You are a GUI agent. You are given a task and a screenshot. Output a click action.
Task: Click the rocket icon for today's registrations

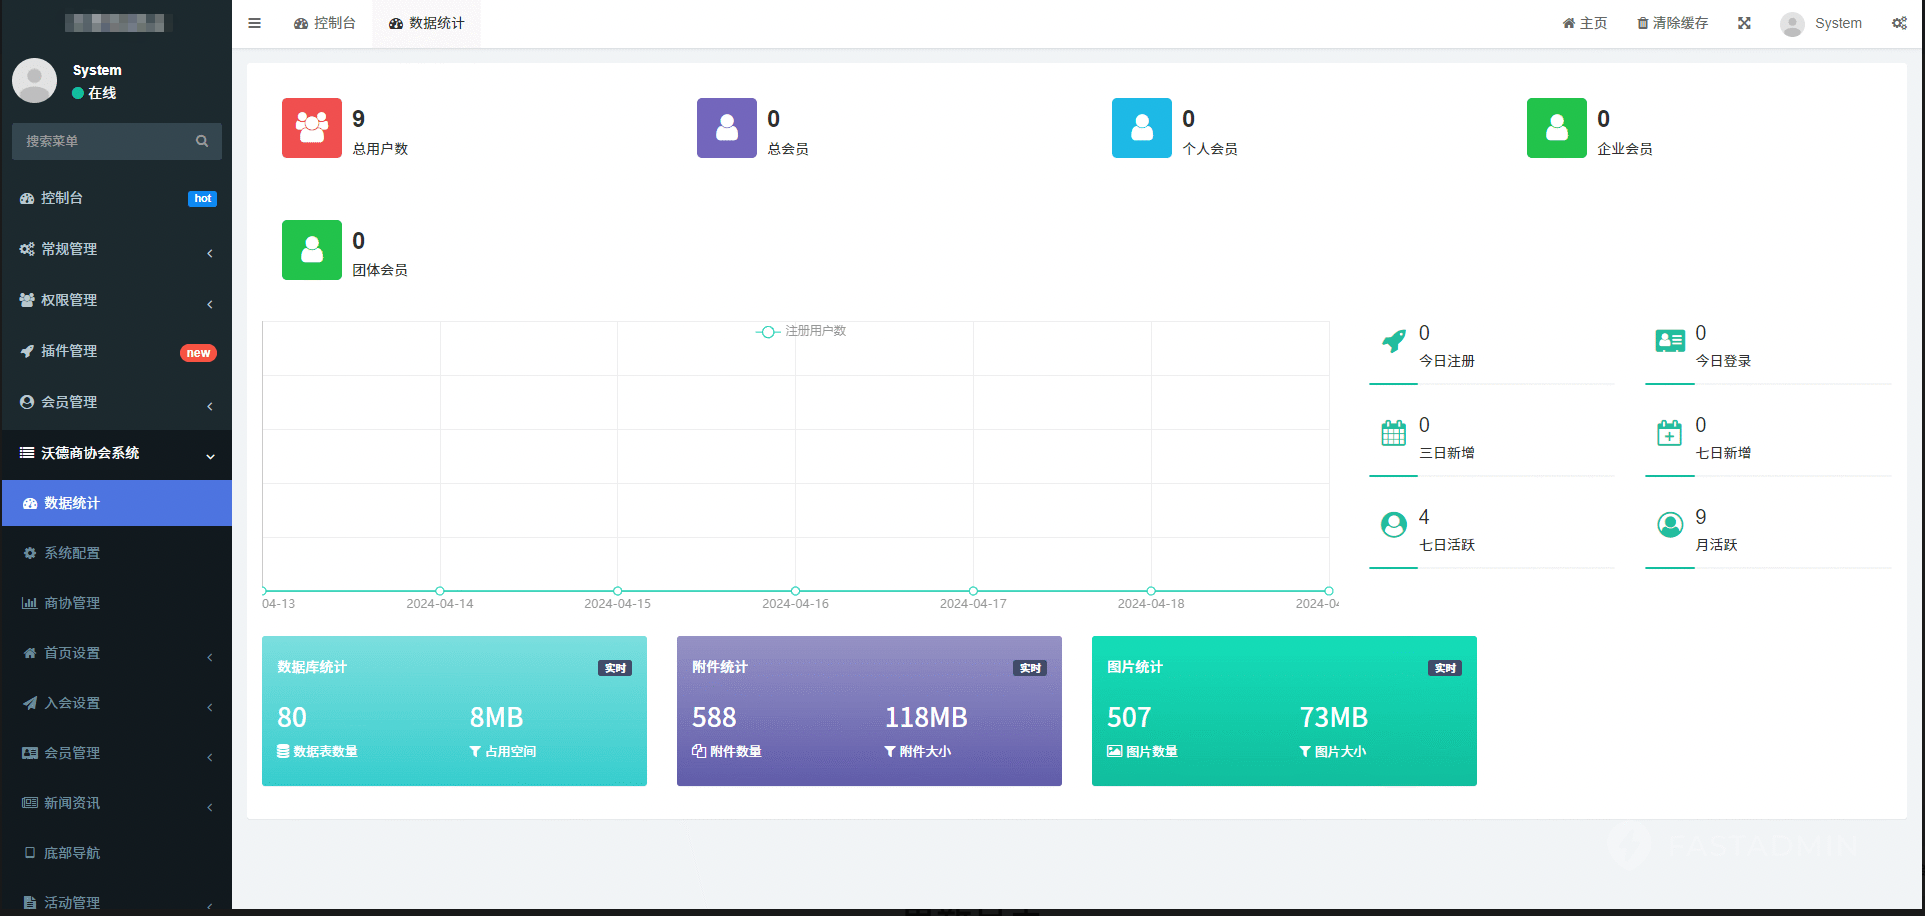[1393, 342]
